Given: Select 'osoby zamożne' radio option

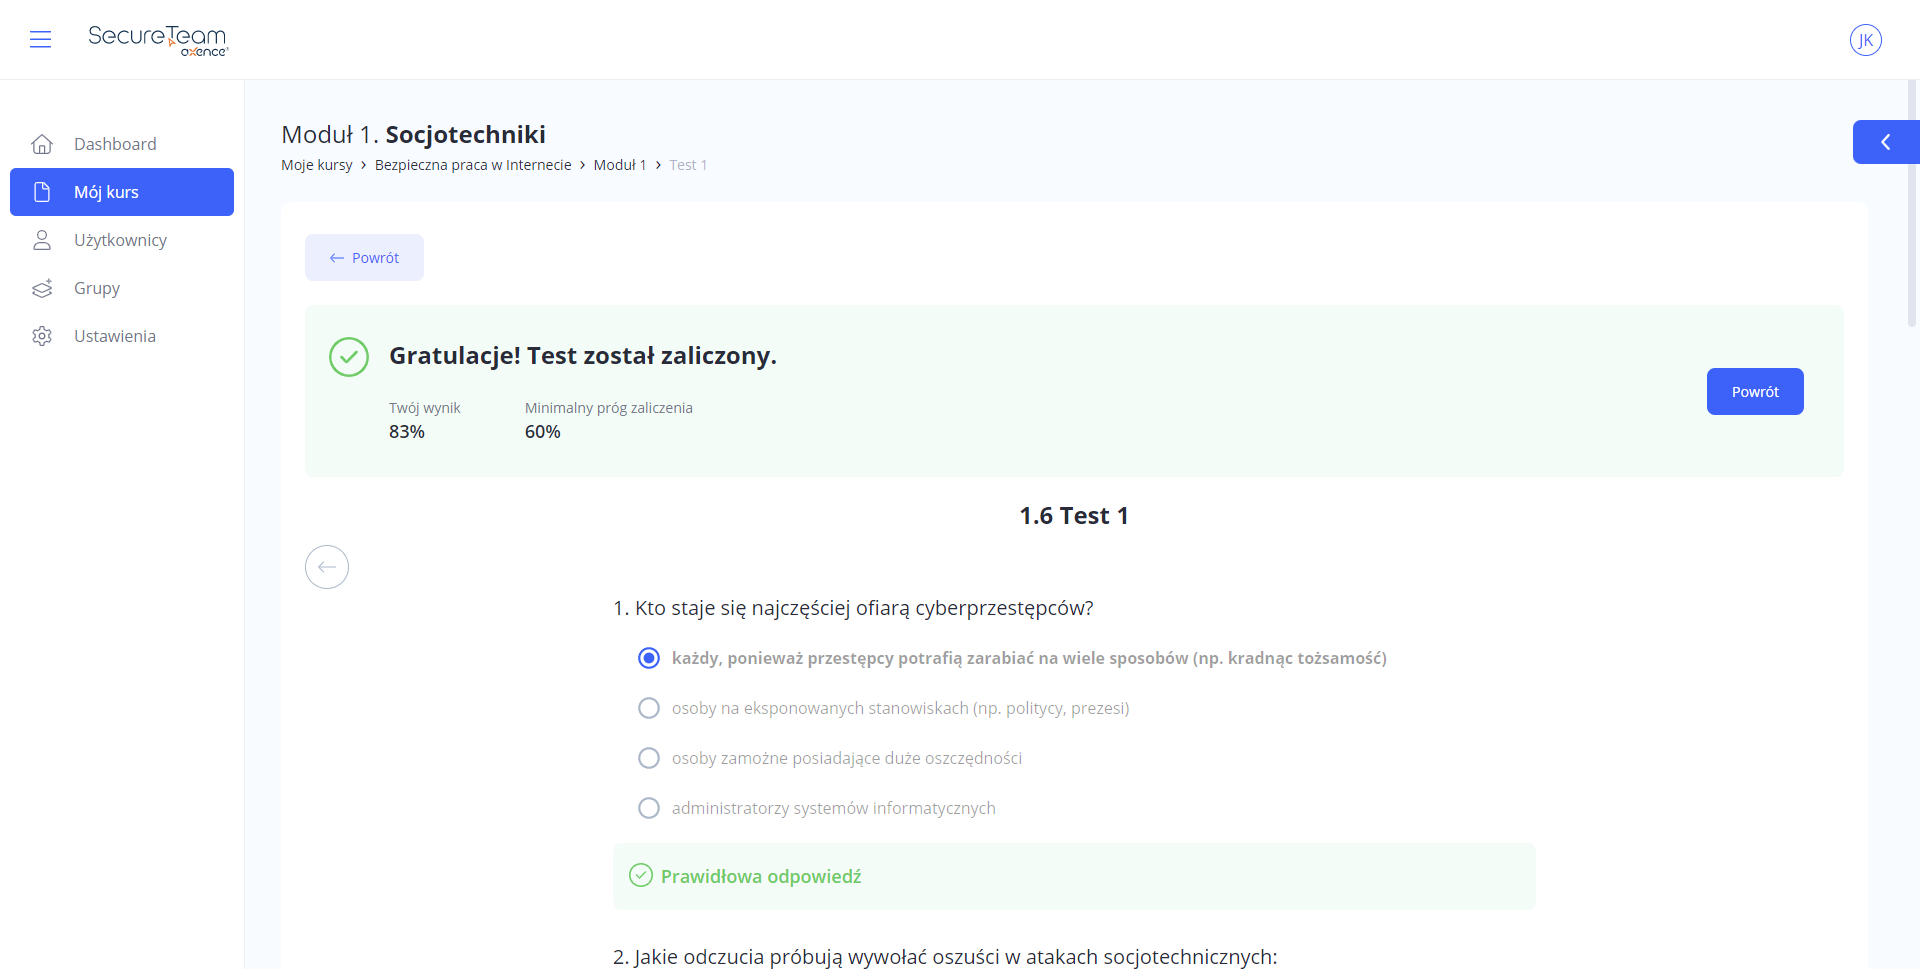Looking at the screenshot, I should (649, 758).
